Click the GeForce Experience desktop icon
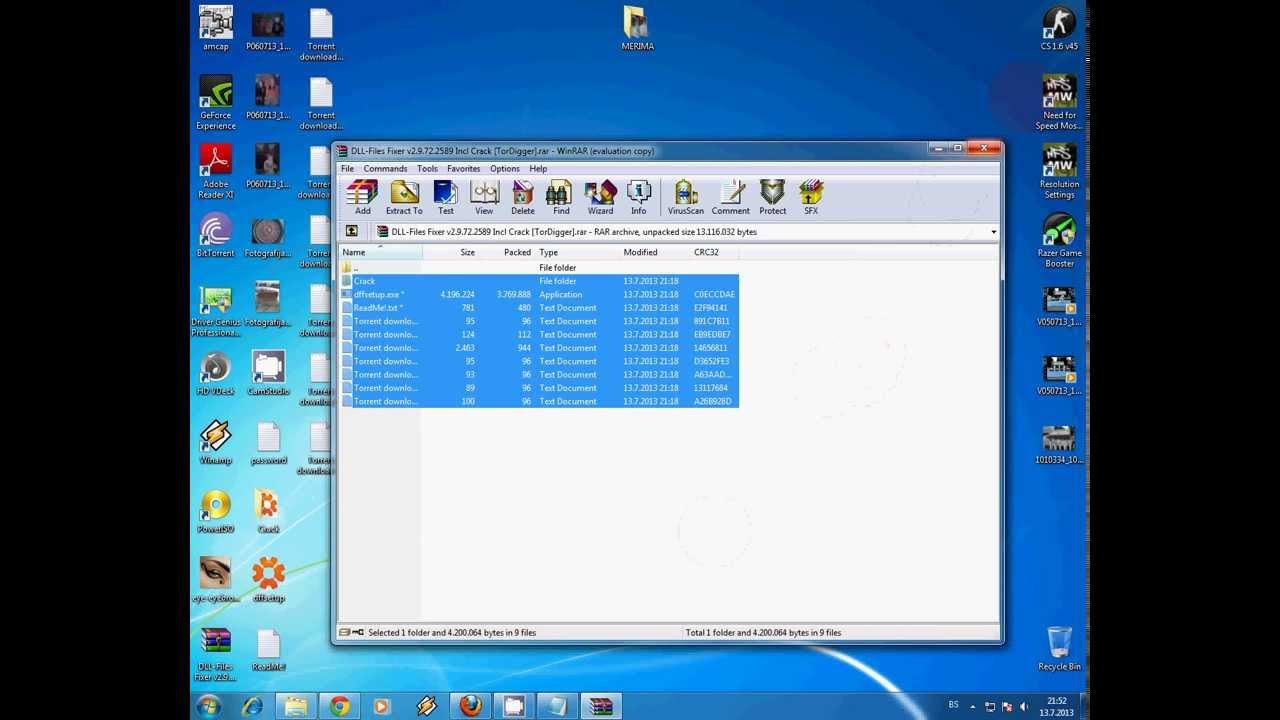 [x=216, y=103]
